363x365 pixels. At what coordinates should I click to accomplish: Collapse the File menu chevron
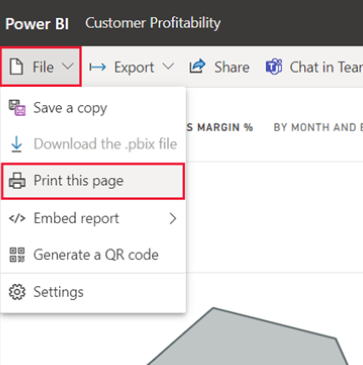pyautogui.click(x=68, y=67)
